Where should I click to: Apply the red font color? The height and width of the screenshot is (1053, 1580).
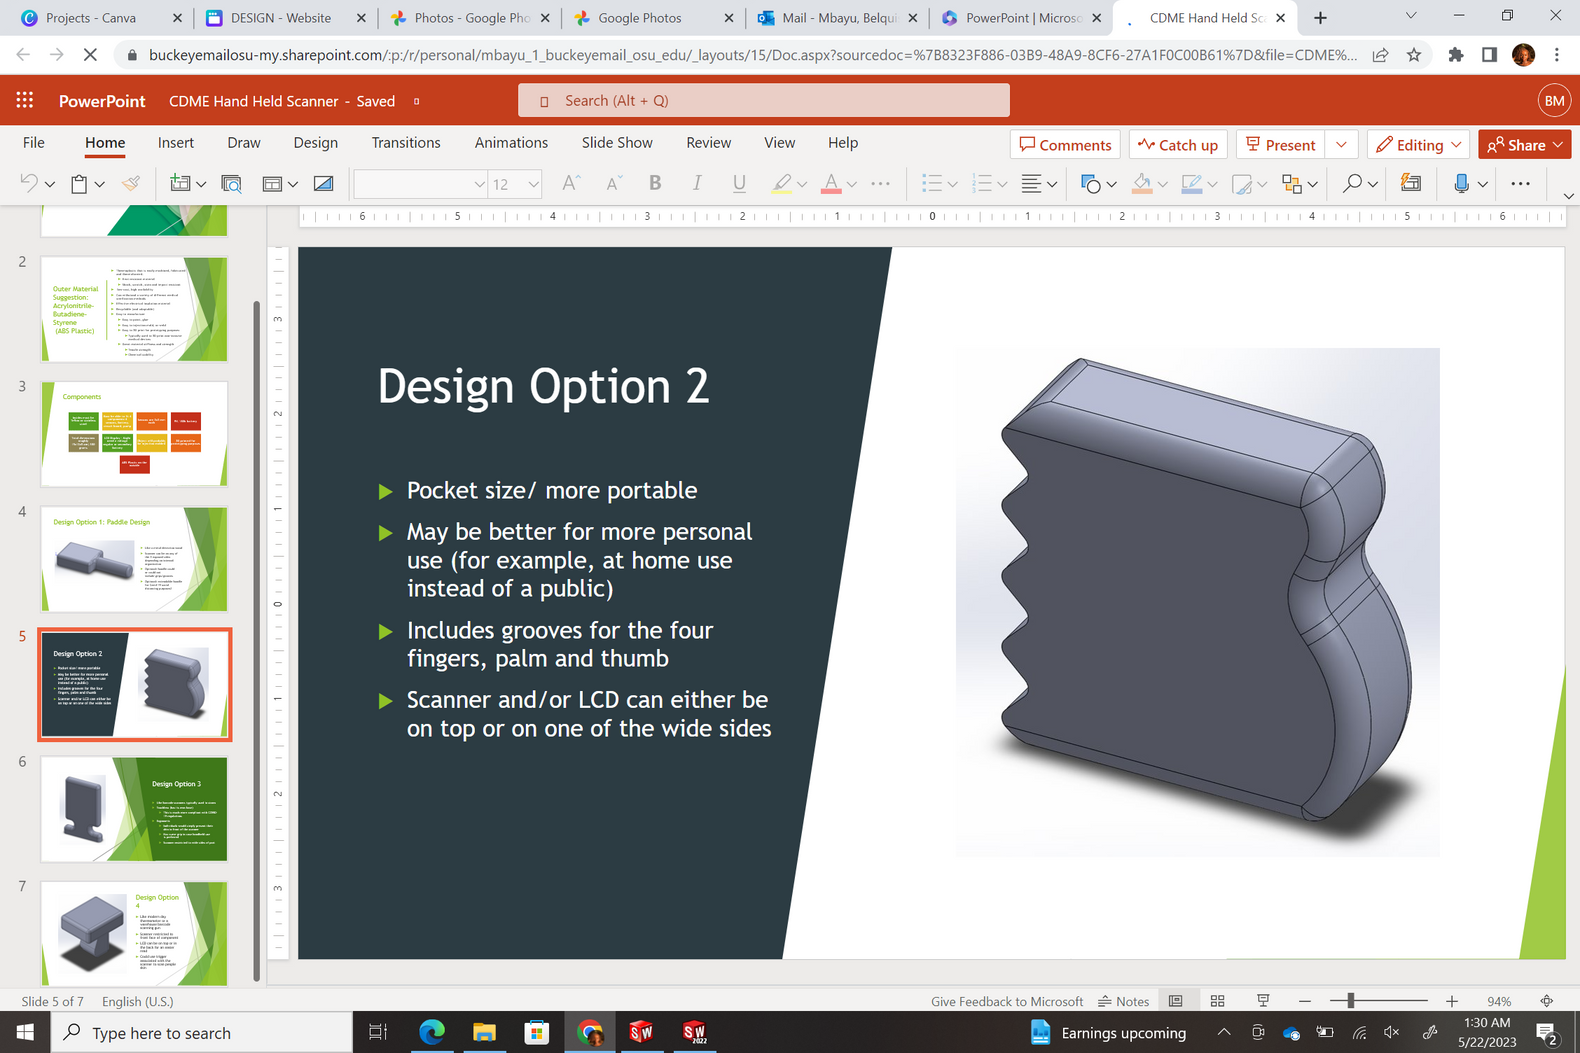(831, 183)
